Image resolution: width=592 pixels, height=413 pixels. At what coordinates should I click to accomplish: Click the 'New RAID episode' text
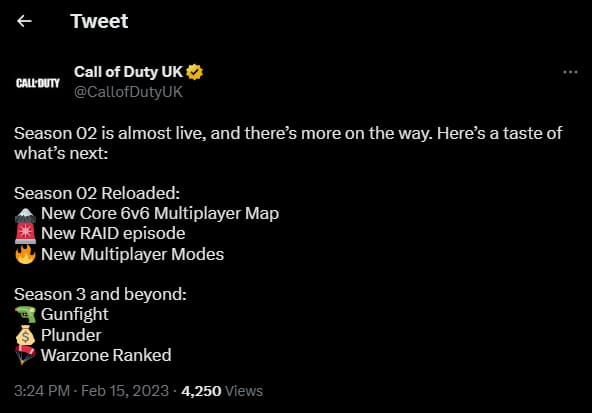[113, 233]
